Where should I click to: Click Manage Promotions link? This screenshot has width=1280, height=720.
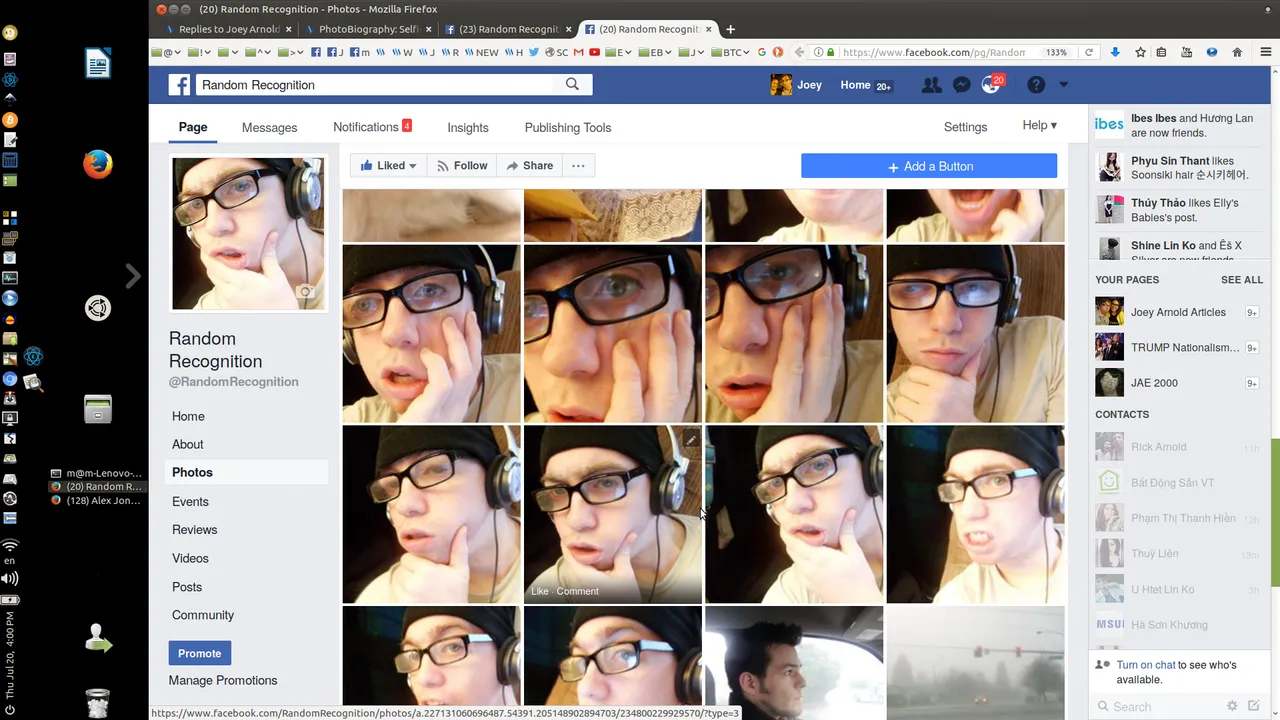click(x=223, y=680)
